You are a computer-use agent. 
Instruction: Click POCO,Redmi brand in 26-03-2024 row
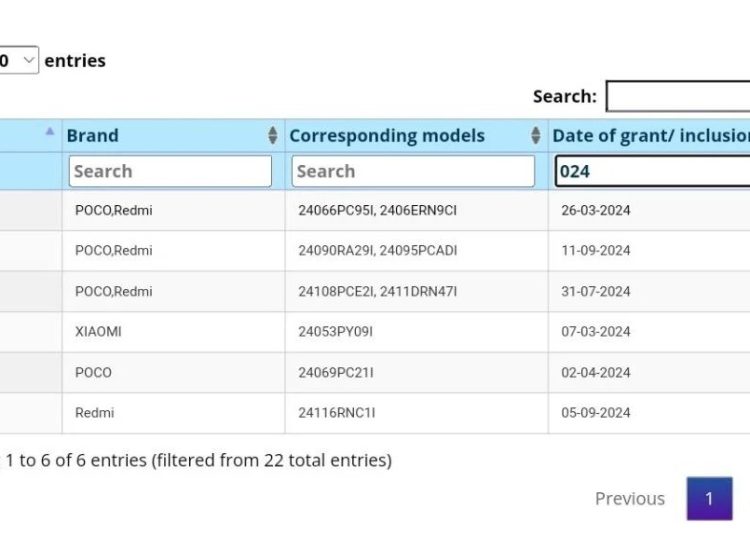point(174,210)
